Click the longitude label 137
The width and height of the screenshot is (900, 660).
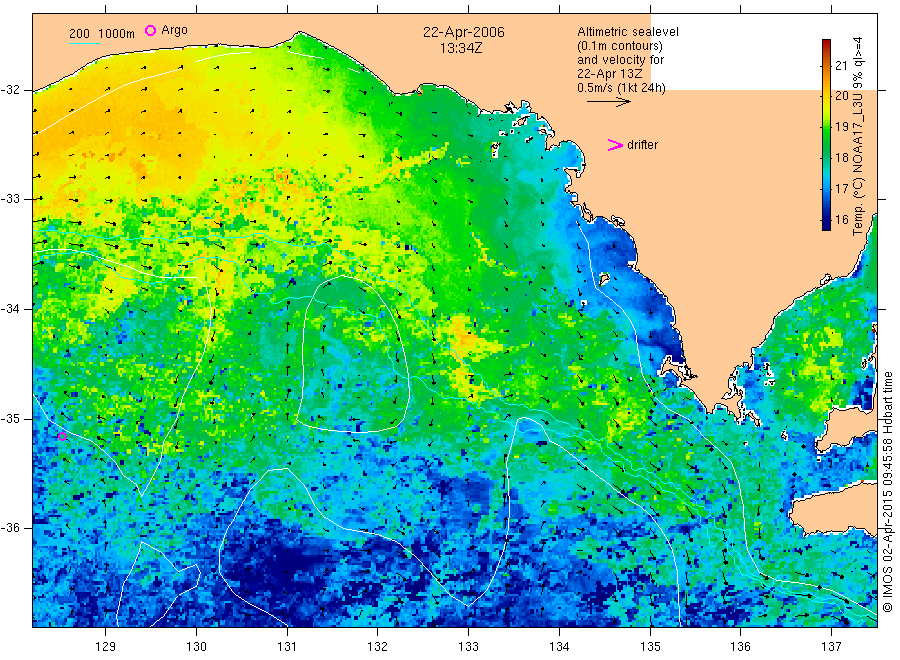pyautogui.click(x=831, y=647)
